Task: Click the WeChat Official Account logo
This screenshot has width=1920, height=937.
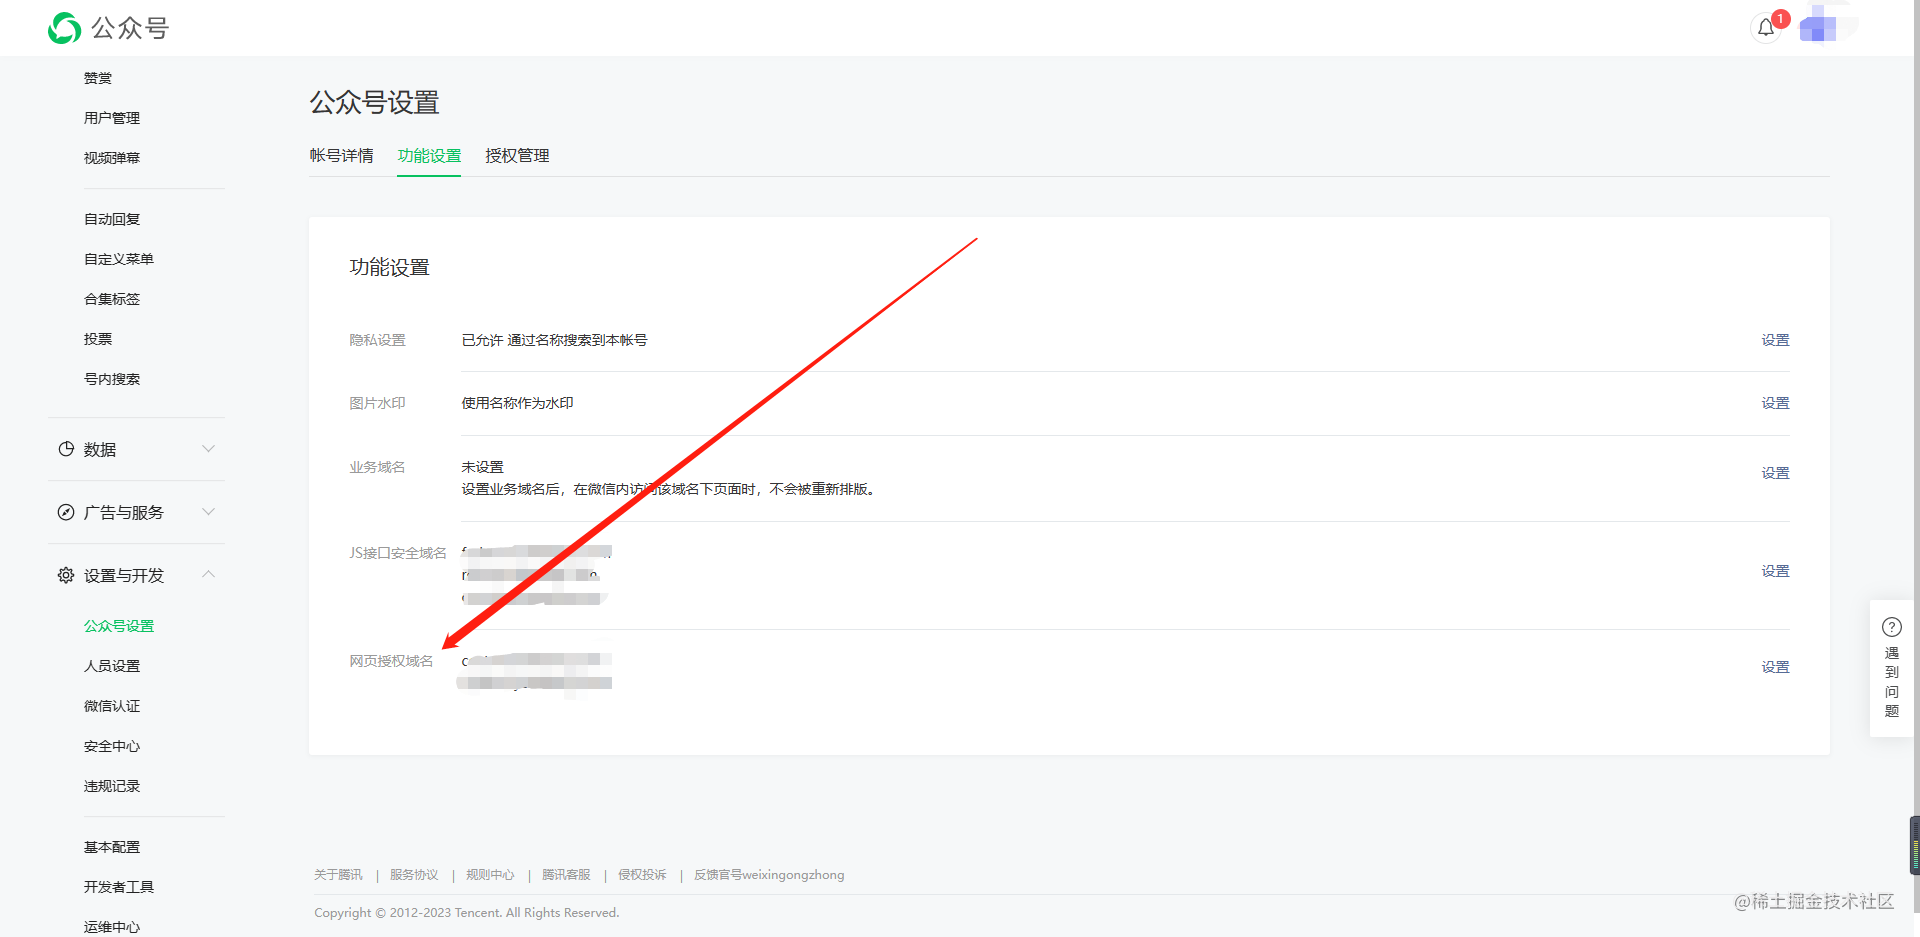Action: tap(108, 28)
